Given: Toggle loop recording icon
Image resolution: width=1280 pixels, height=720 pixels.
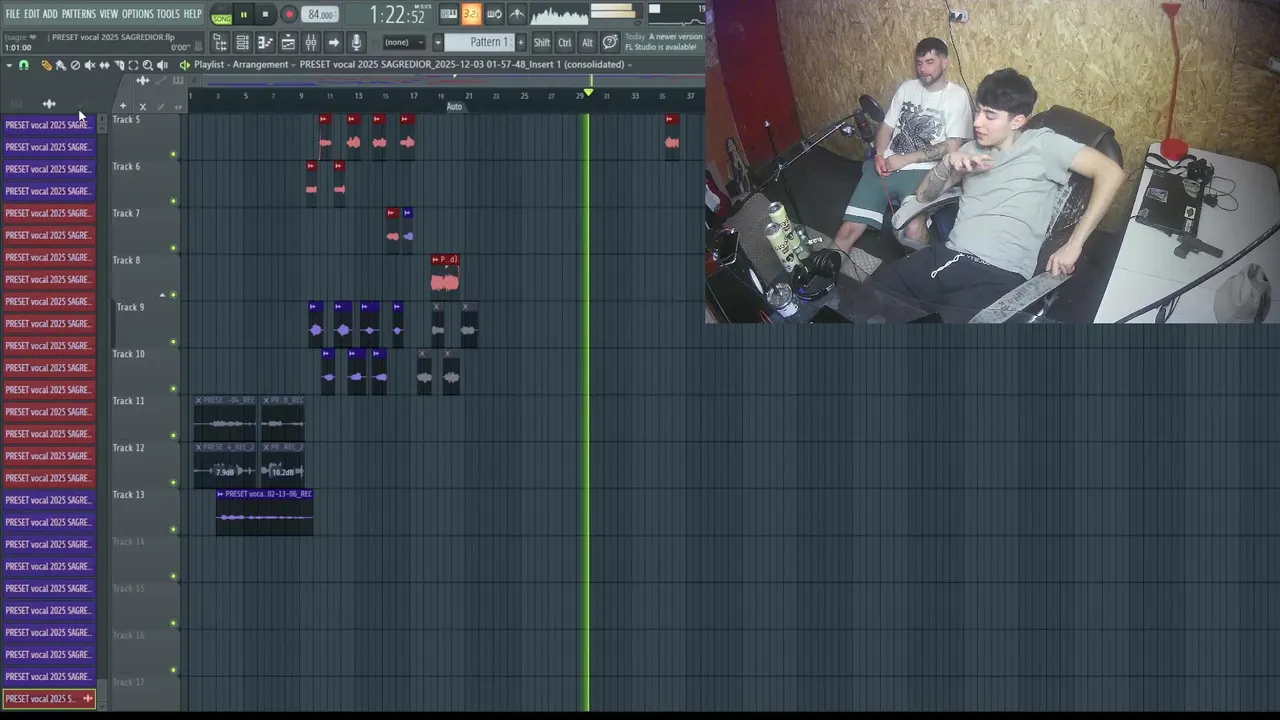Looking at the screenshot, I should pos(494,14).
